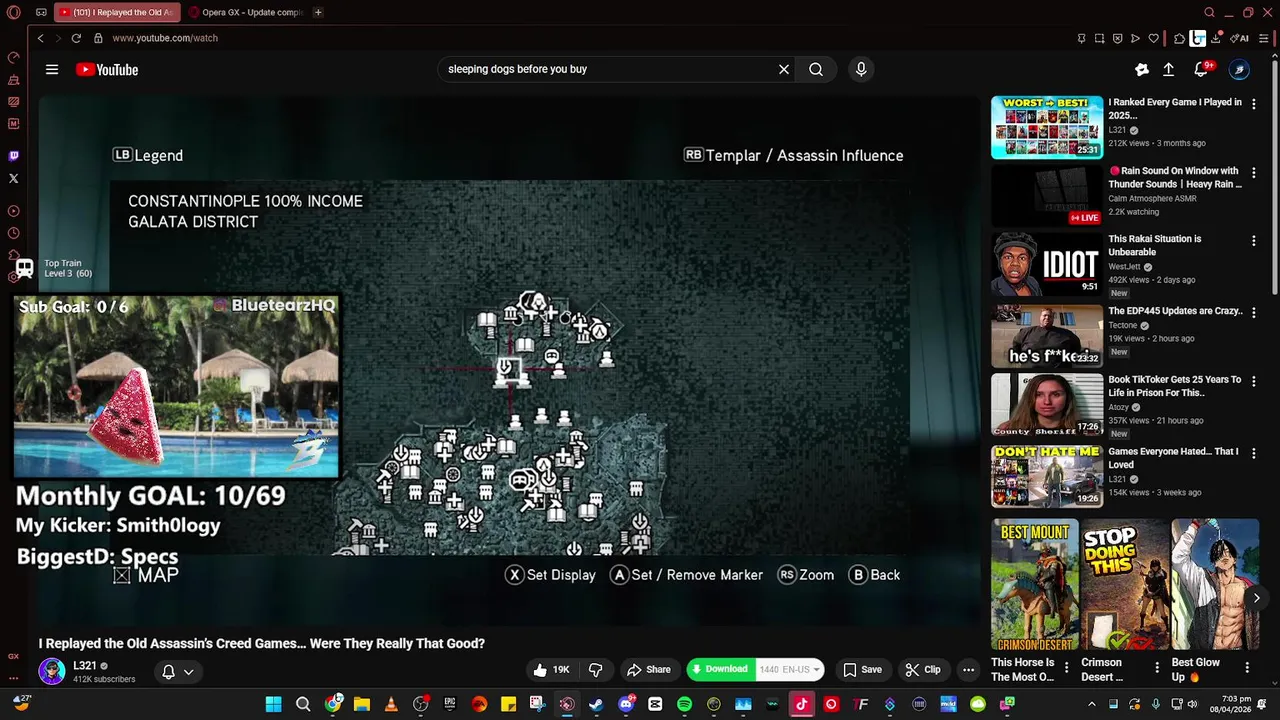
Task: Clear the search box with the X
Action: click(x=784, y=69)
